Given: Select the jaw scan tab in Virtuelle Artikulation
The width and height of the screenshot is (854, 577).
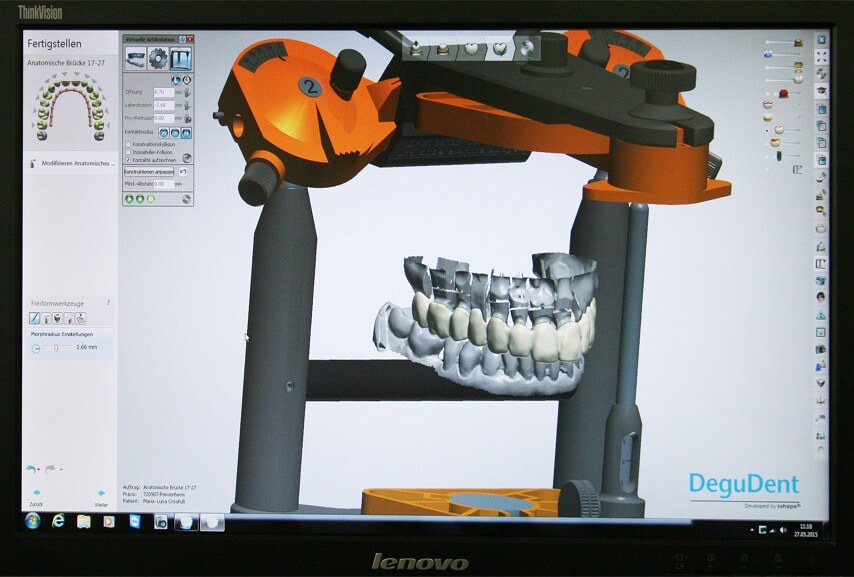Looking at the screenshot, I should click(136, 58).
